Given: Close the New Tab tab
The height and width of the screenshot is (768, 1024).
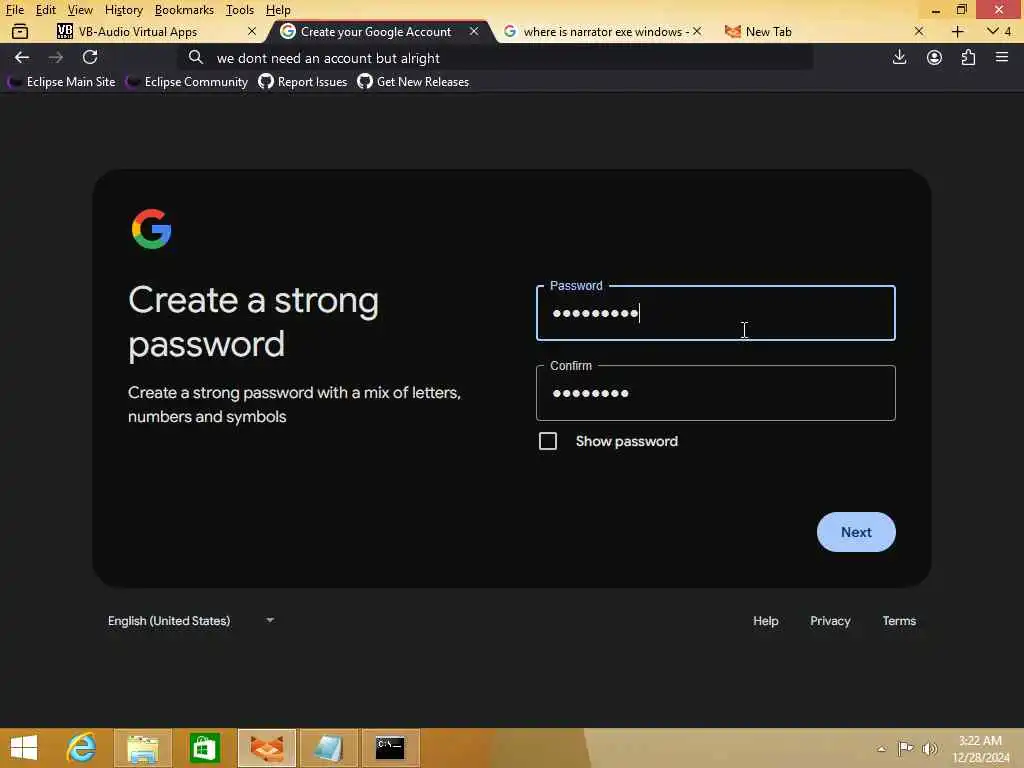Looking at the screenshot, I should point(919,31).
